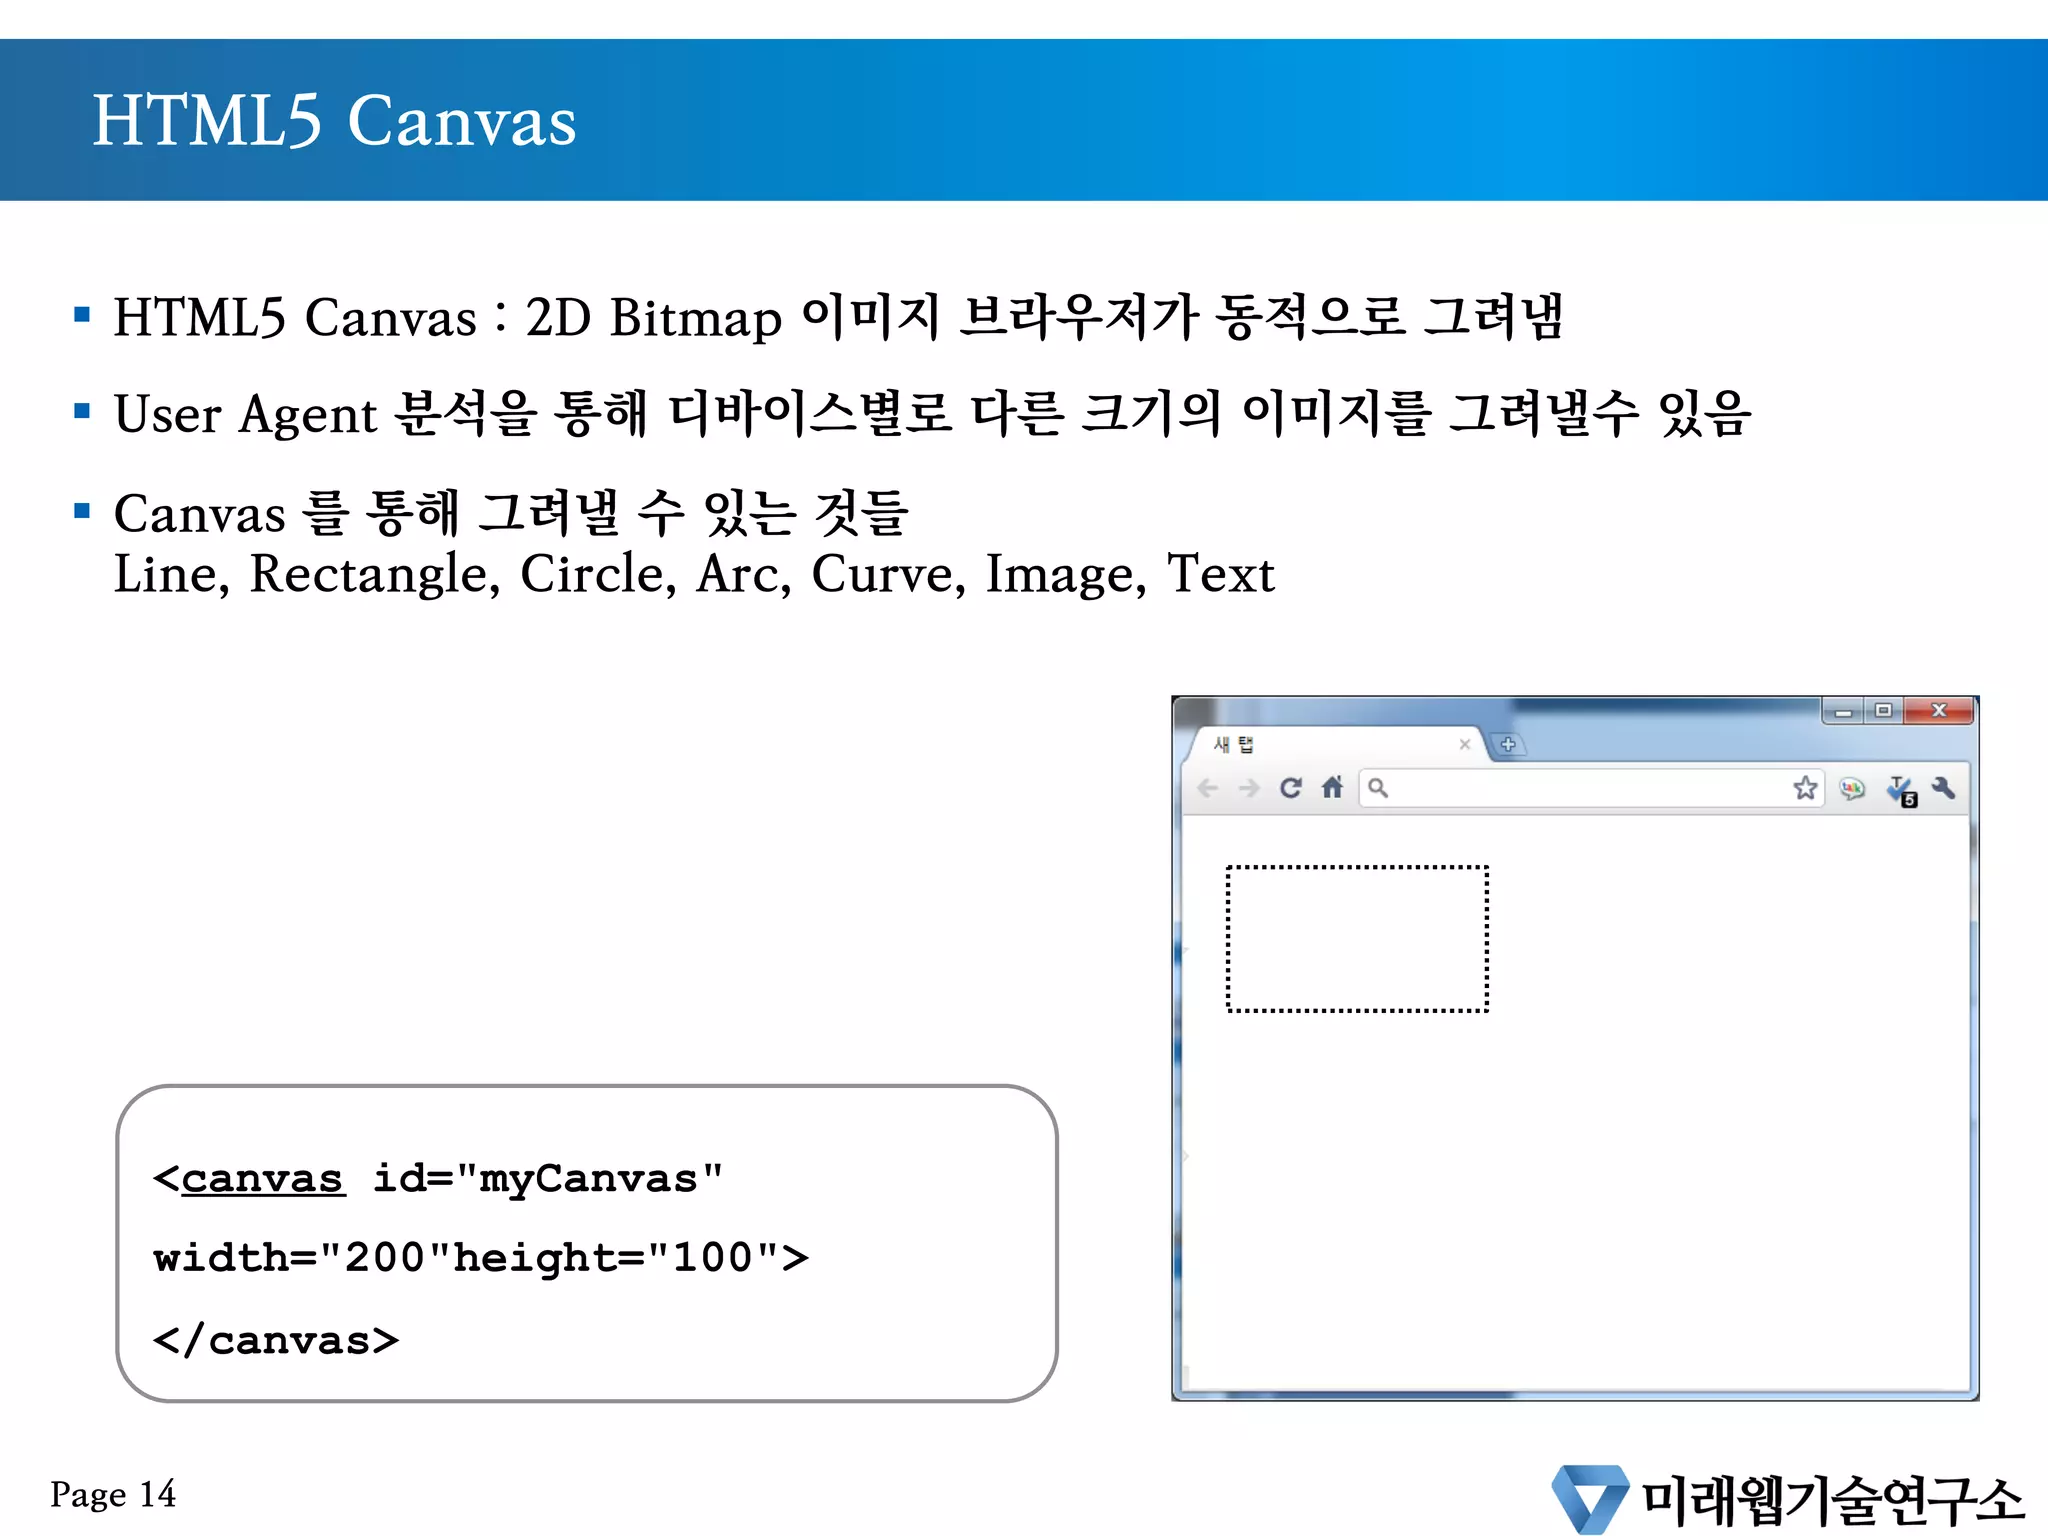The height and width of the screenshot is (1536, 2048).
Task: Click the 'Page 14' footer text
Action: [x=113, y=1494]
